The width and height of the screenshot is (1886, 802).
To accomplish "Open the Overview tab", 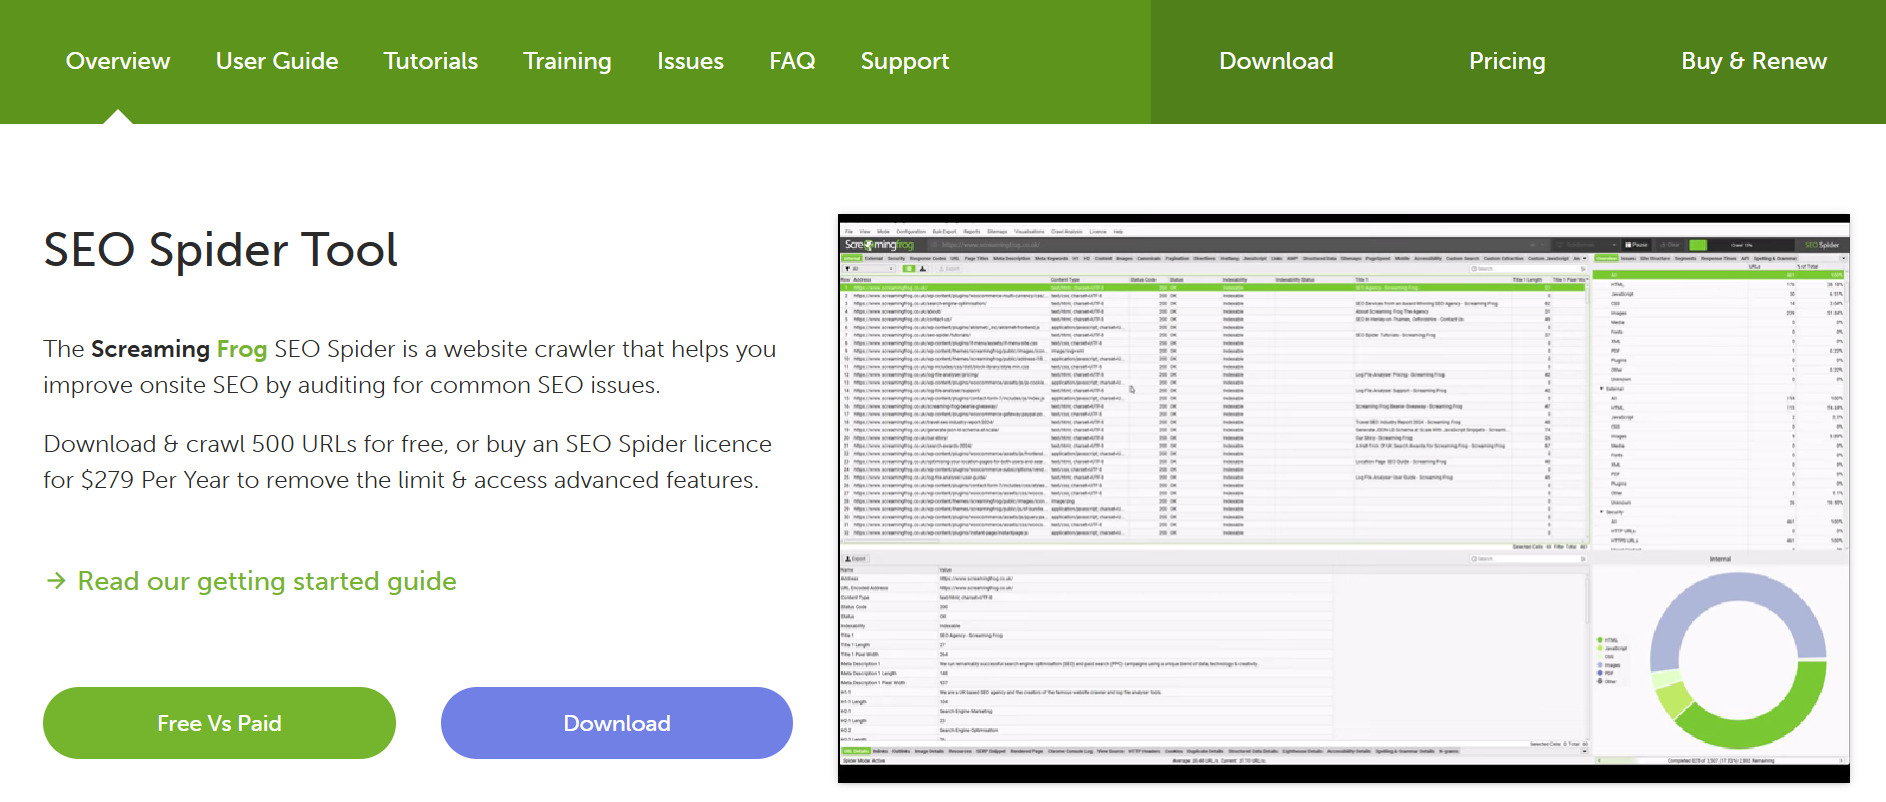I will click(118, 61).
